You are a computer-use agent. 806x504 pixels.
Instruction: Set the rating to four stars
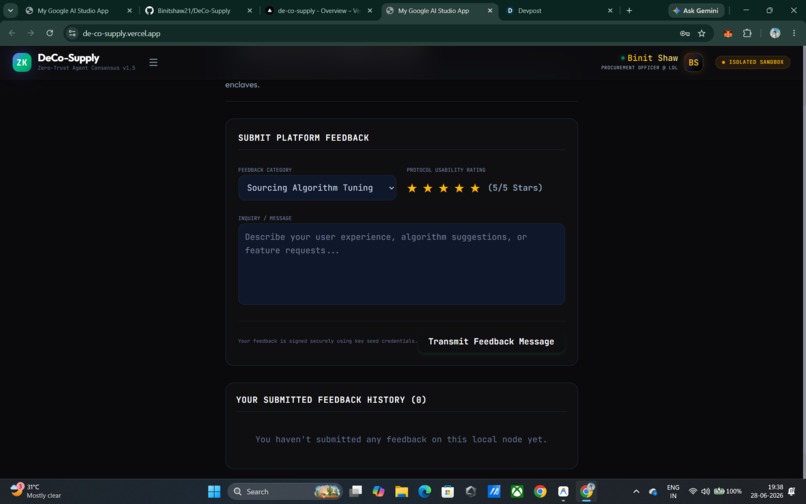(x=459, y=188)
